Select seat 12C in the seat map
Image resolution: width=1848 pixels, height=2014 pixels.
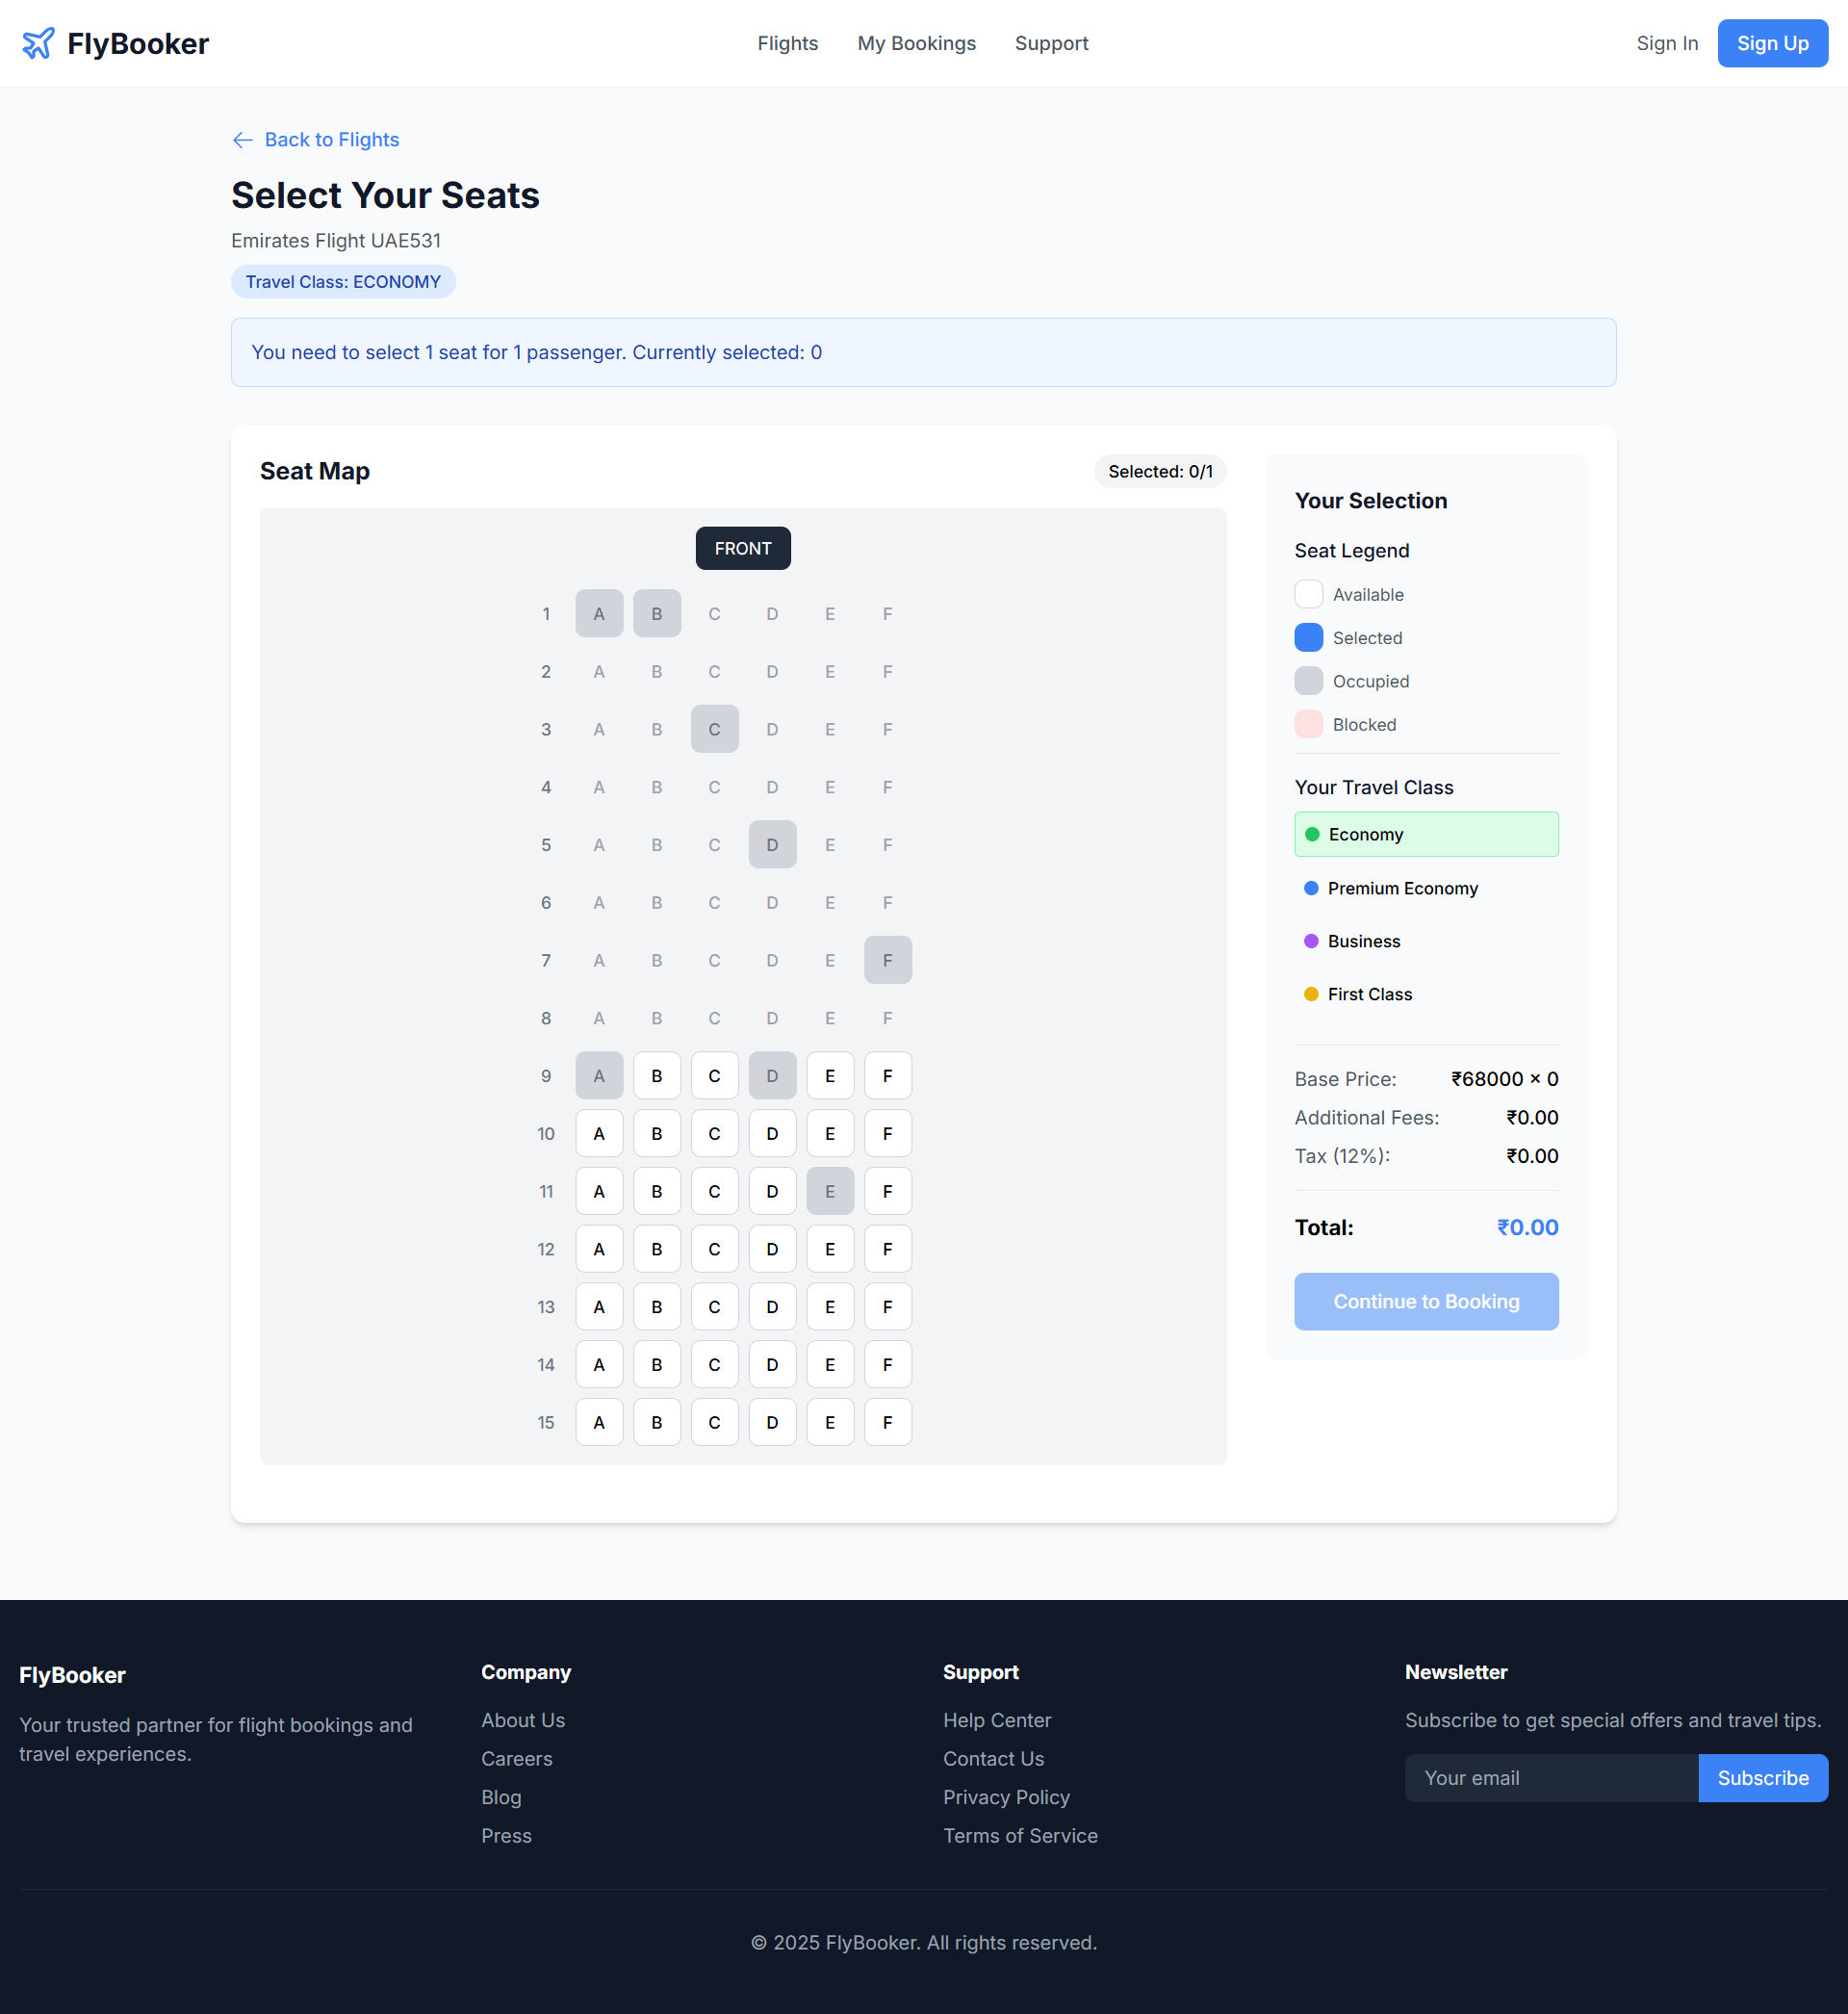[714, 1248]
